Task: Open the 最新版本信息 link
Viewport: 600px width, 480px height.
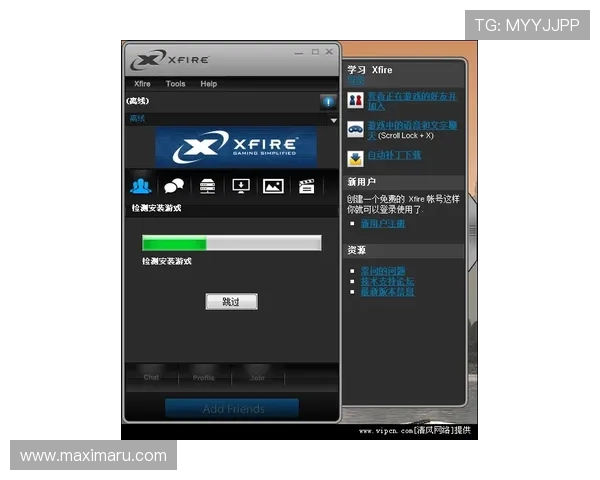Action: coord(387,292)
